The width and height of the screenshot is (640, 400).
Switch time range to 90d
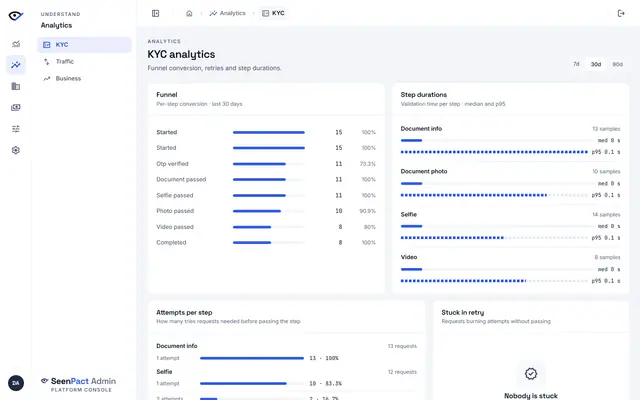tap(618, 64)
